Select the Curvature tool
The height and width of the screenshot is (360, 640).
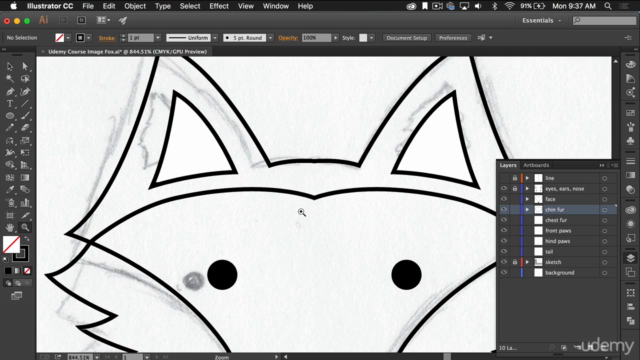(25, 91)
